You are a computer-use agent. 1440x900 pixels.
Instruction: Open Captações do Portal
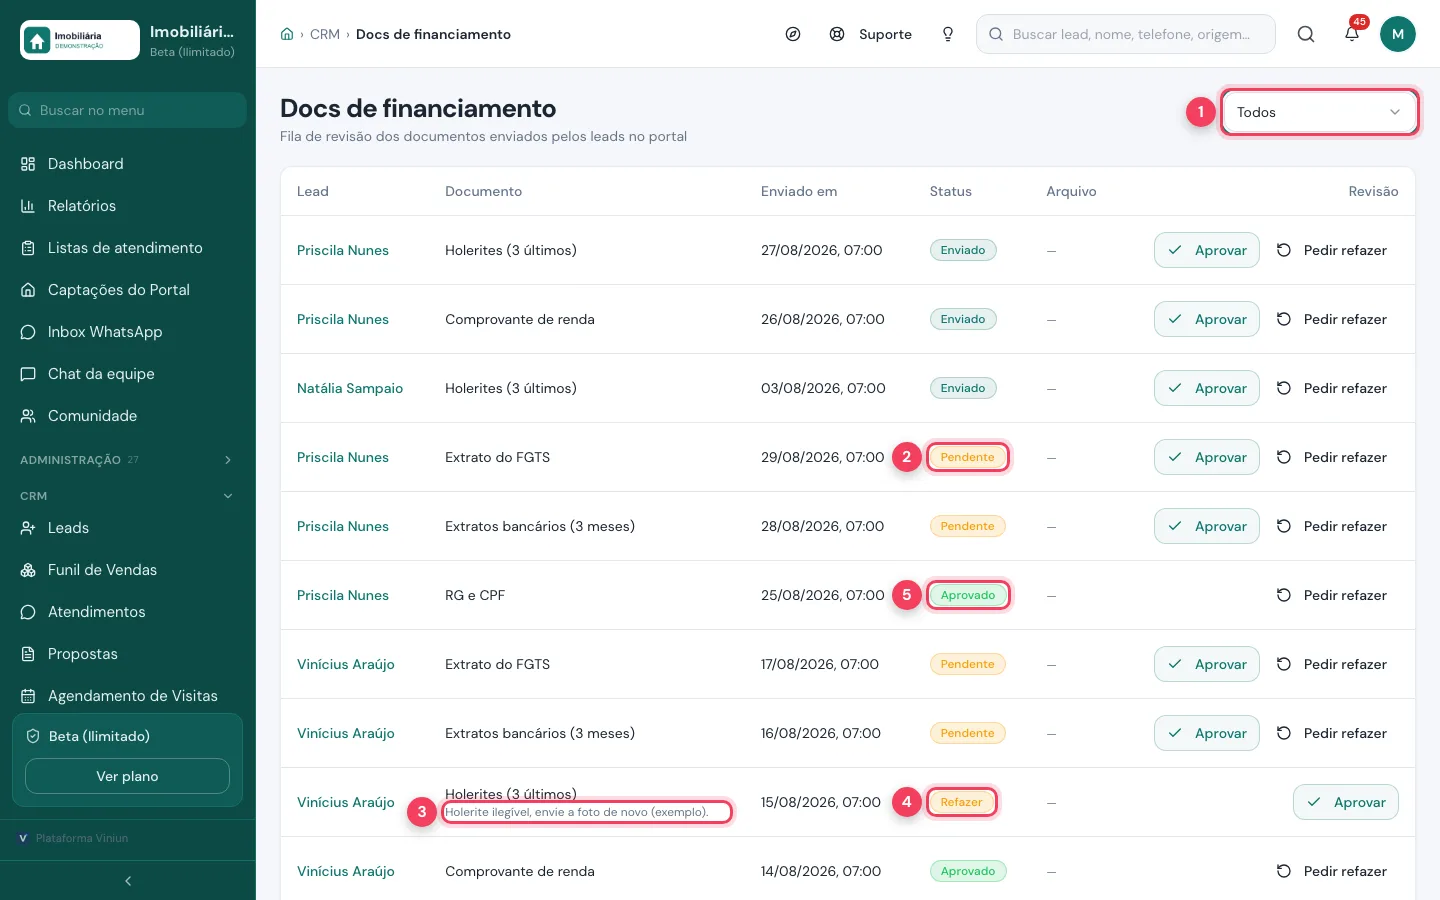[128, 290]
